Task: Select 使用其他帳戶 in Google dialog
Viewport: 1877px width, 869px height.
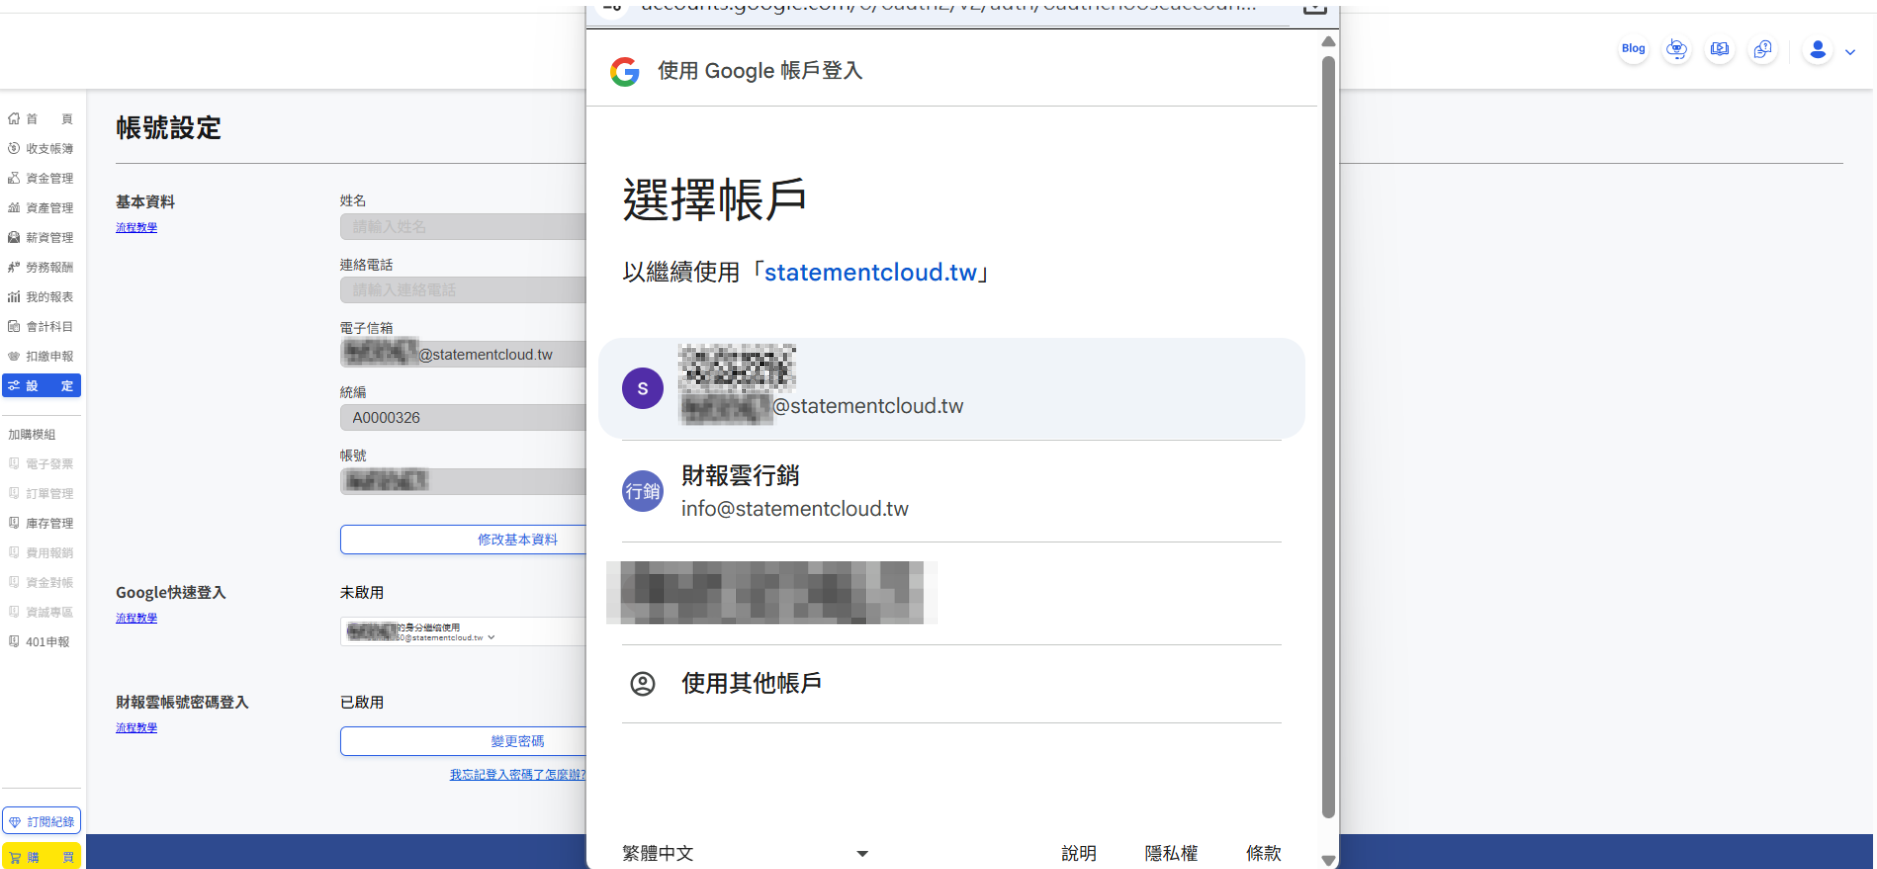Action: point(951,684)
